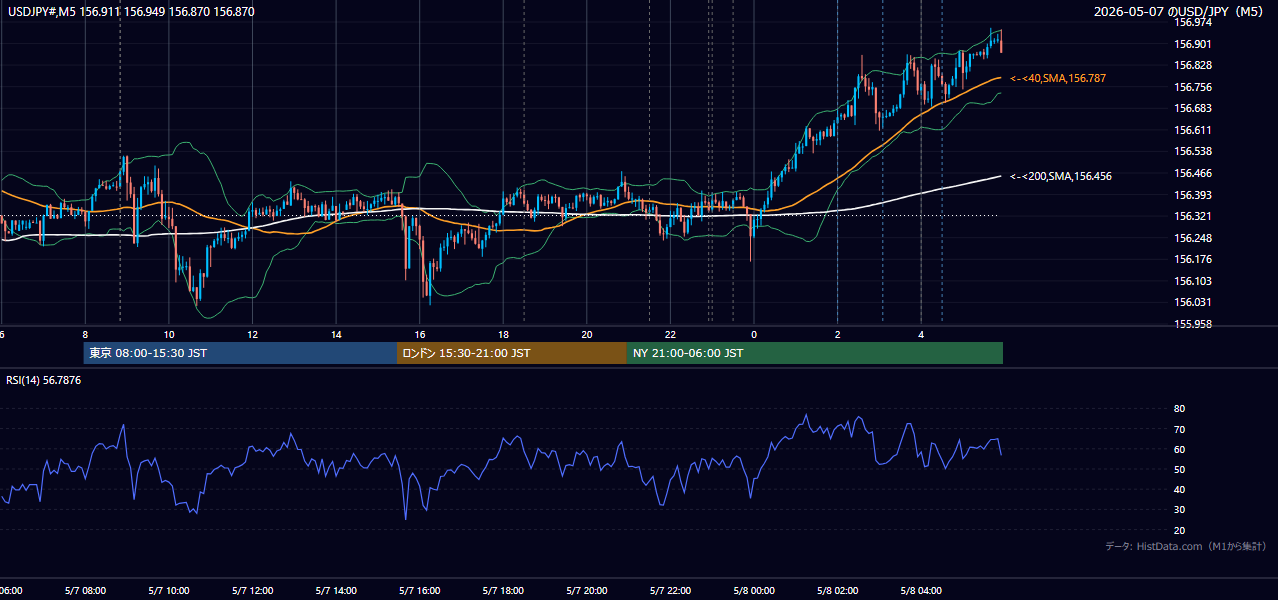The height and width of the screenshot is (600, 1278).
Task: Click bottom time label 5/7 10:00
Action: [x=168, y=591]
